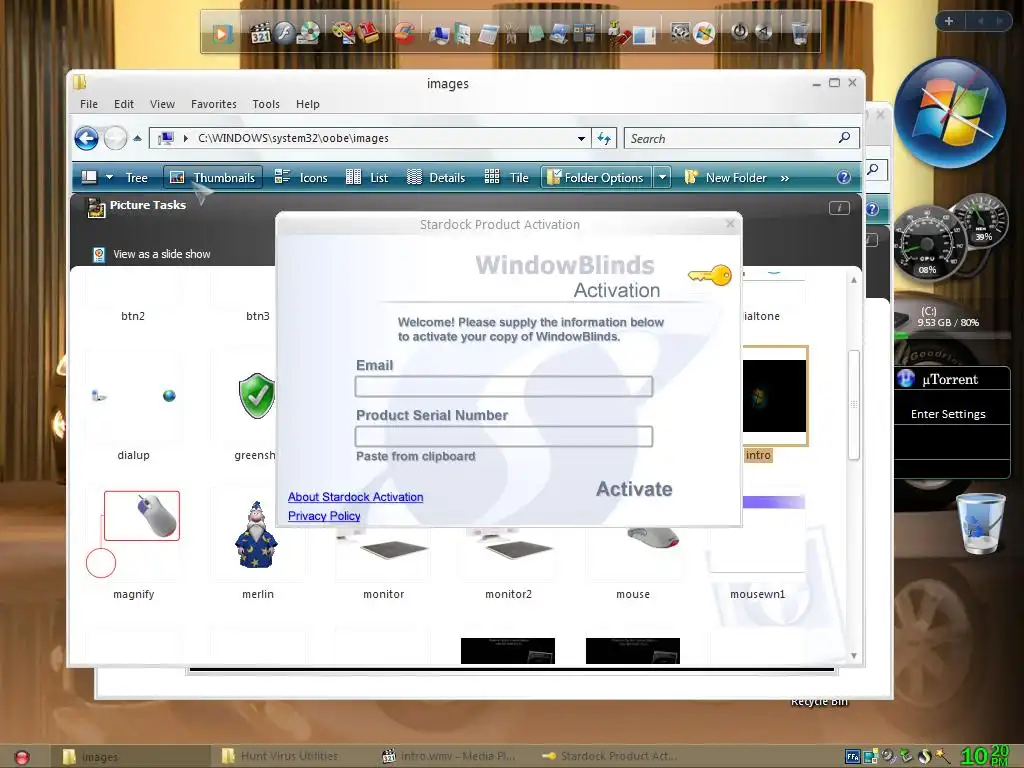The height and width of the screenshot is (768, 1024).
Task: Create a New Folder
Action: [x=726, y=178]
